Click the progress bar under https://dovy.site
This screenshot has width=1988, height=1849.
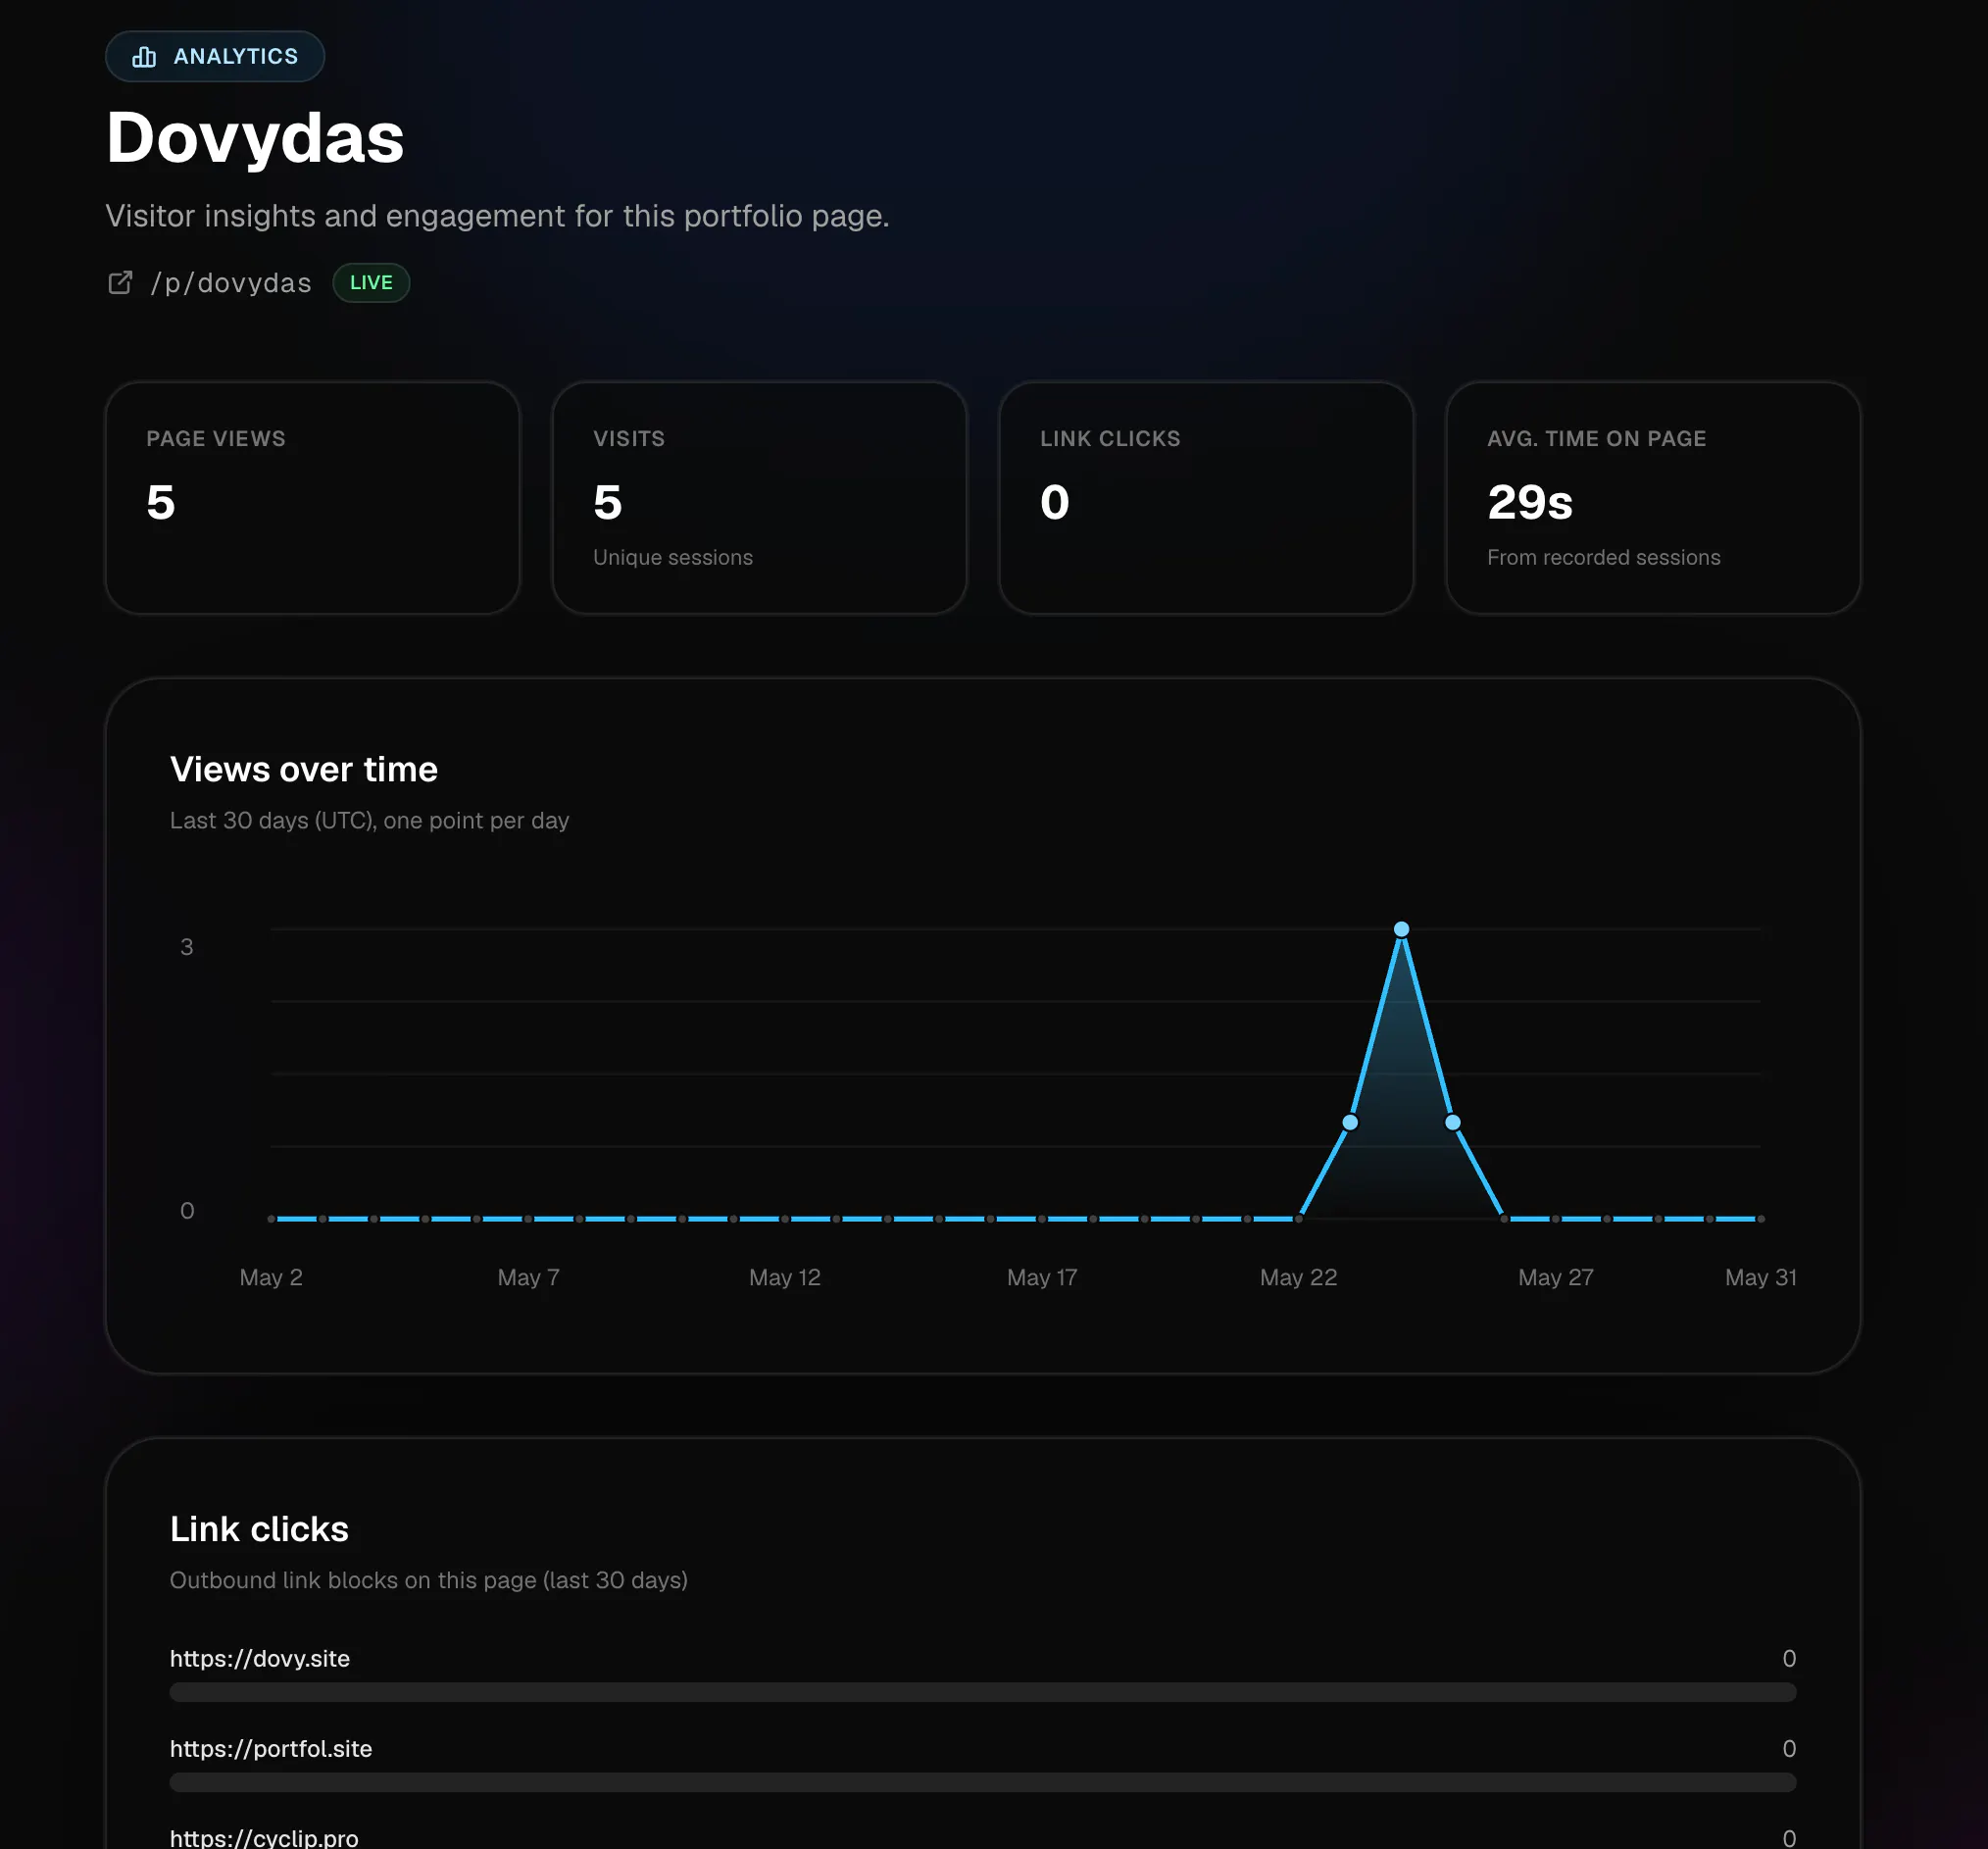click(x=983, y=1693)
